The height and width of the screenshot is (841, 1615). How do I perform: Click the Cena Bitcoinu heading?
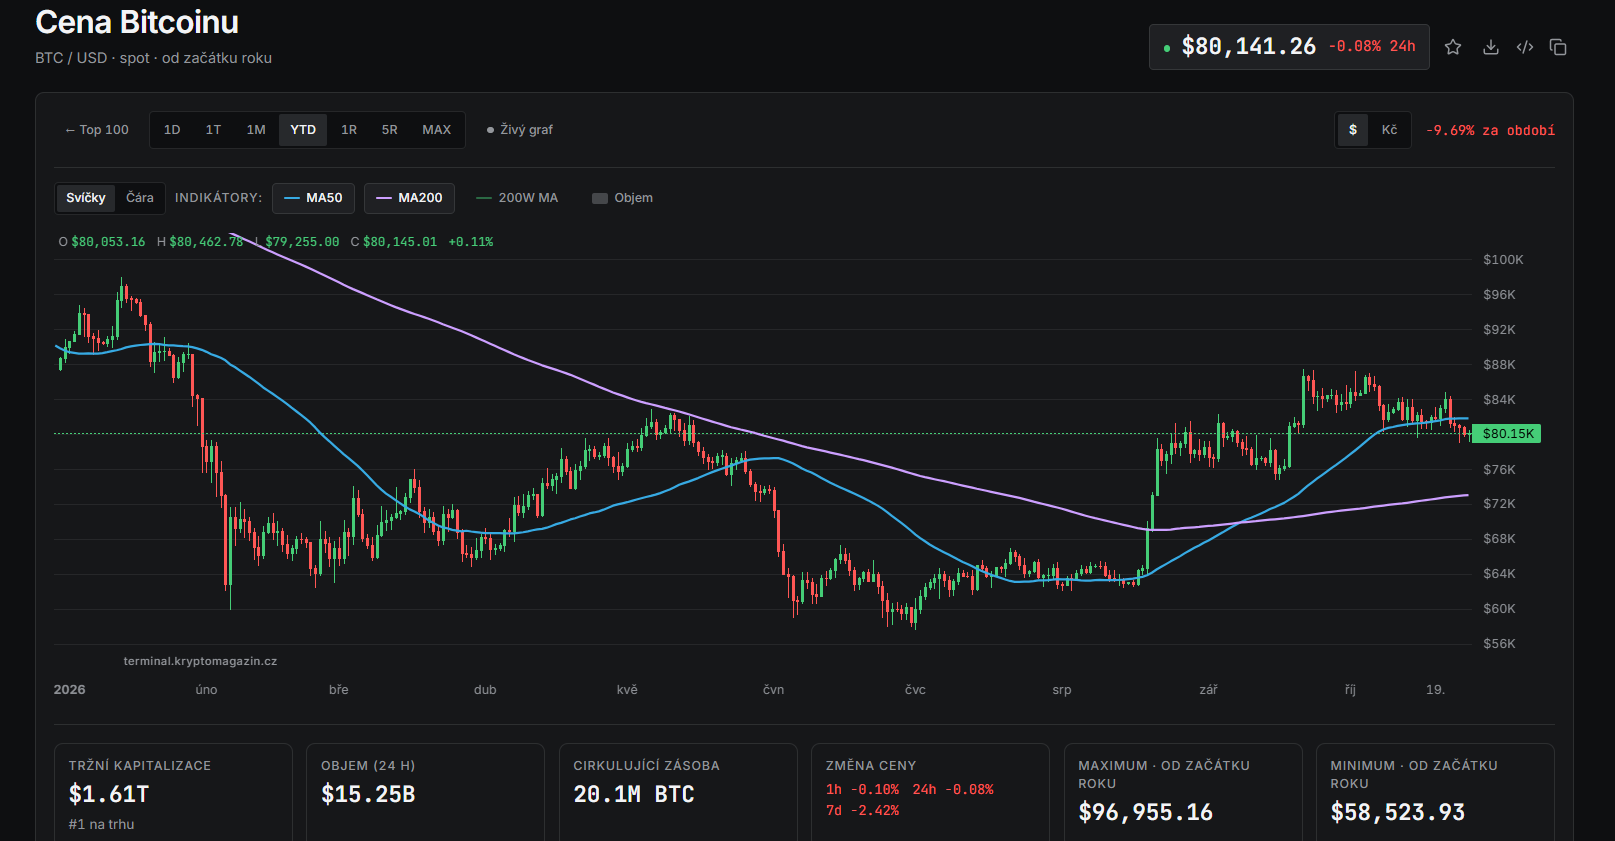click(137, 22)
